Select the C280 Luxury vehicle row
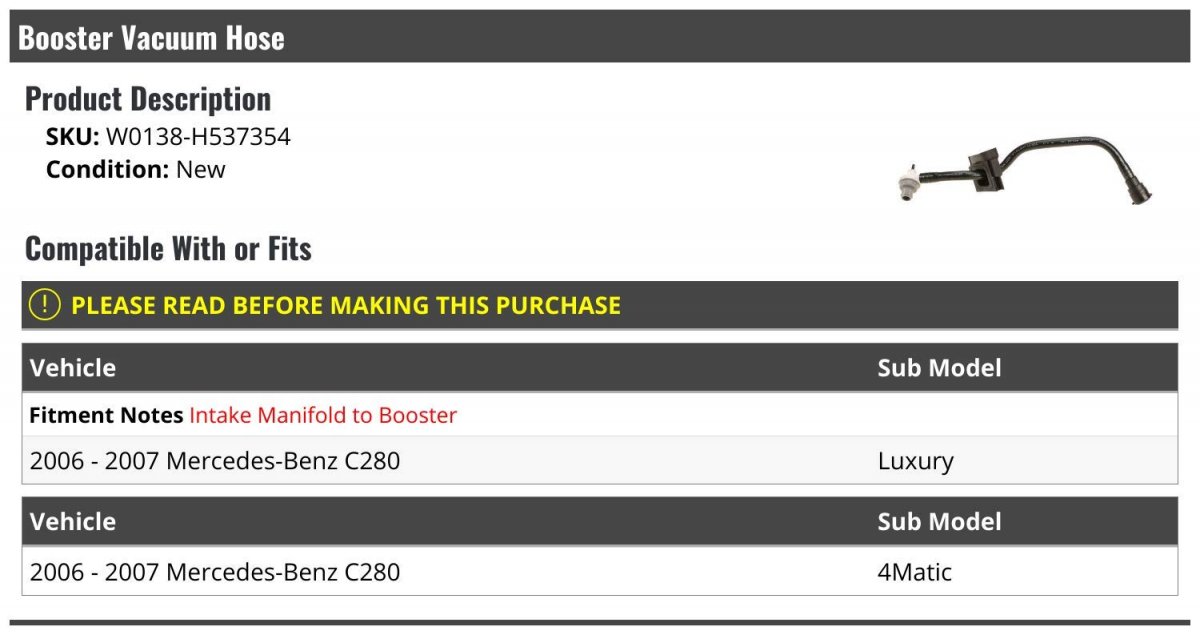 [x=600, y=461]
